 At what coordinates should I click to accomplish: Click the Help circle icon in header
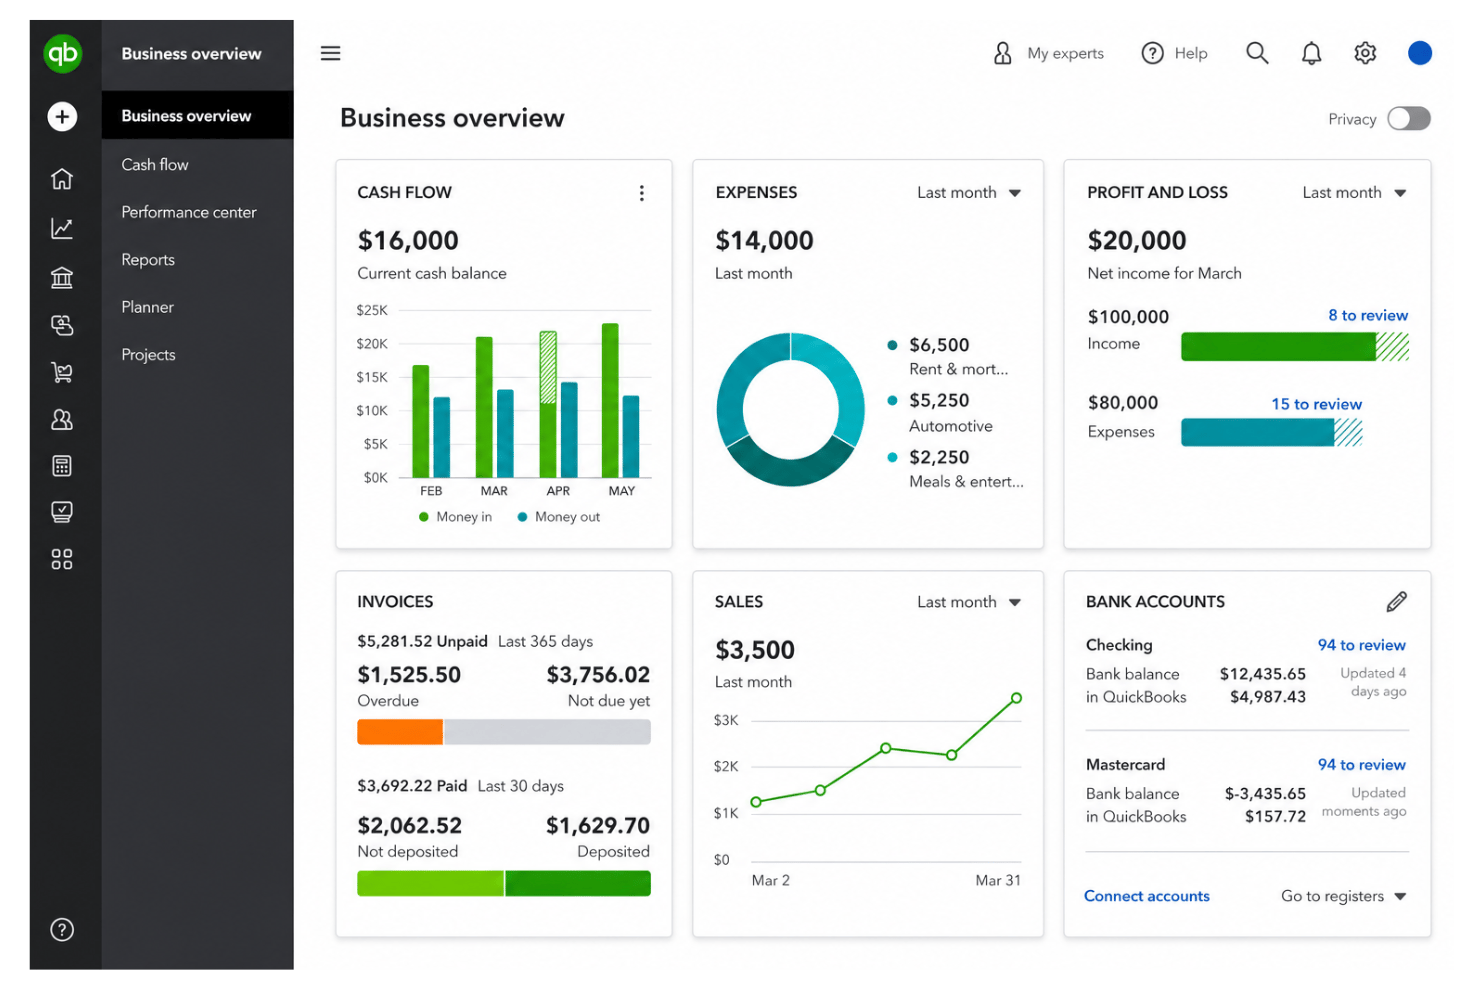[x=1152, y=53]
